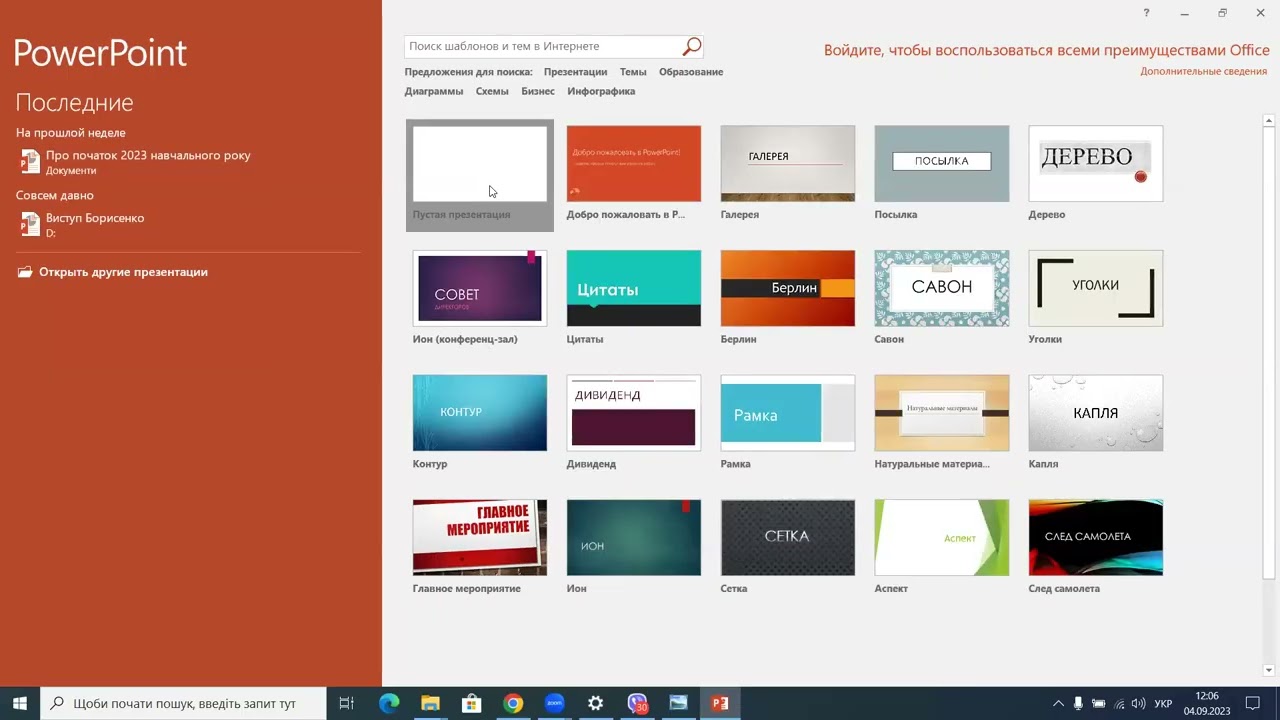The width and height of the screenshot is (1280, 720).
Task: Launch Google Chrome from taskbar
Action: pos(513,703)
